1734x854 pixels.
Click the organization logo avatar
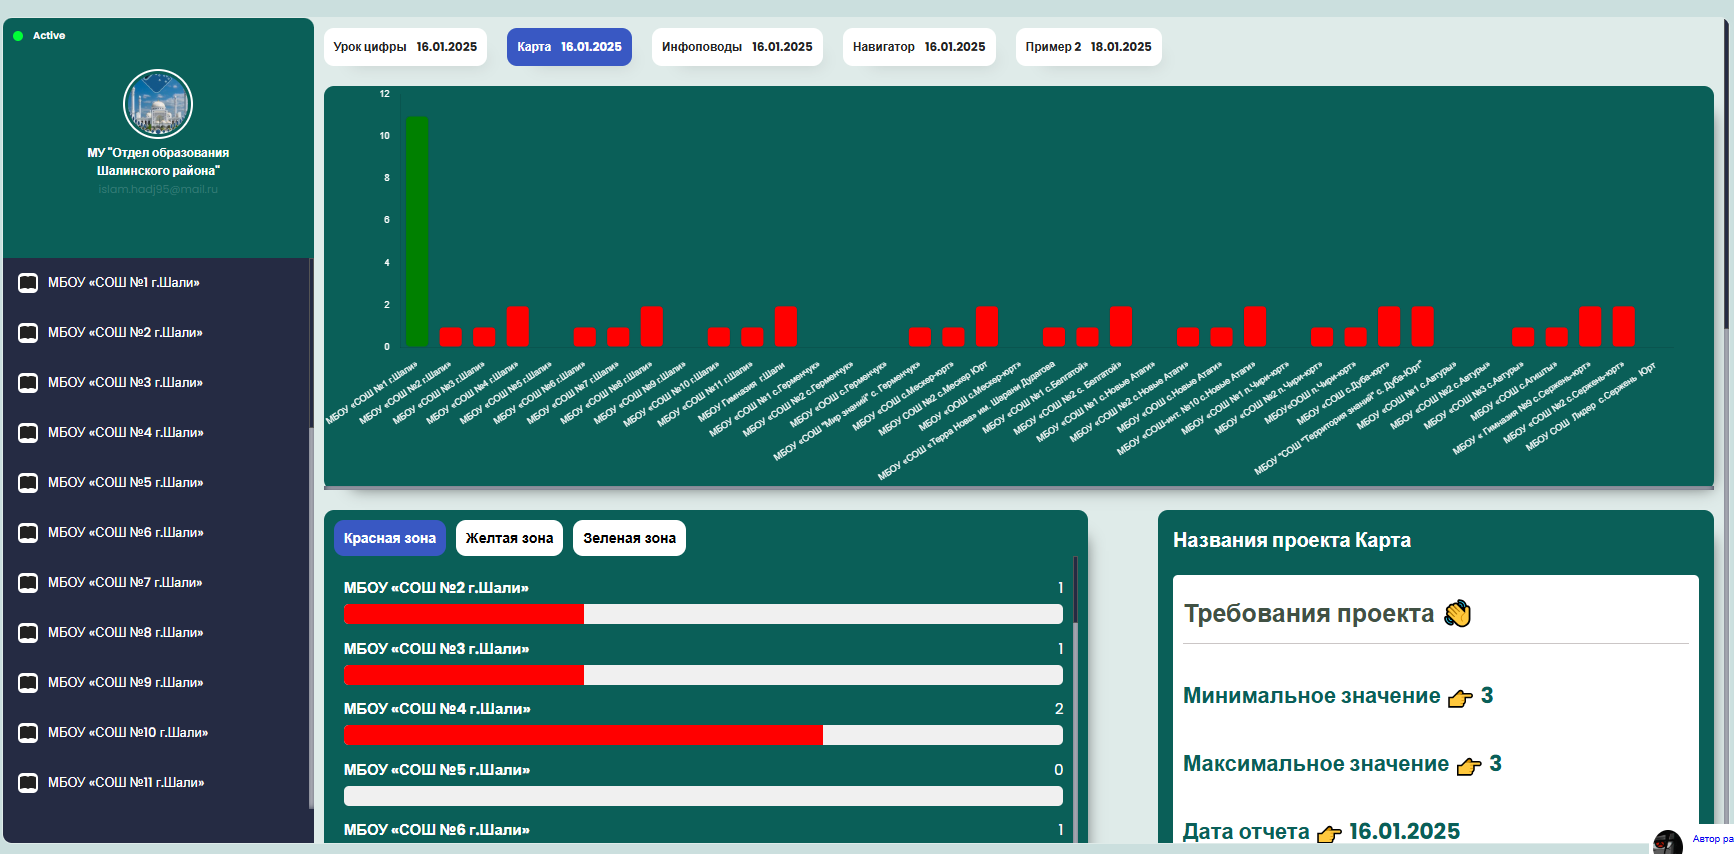tap(158, 104)
